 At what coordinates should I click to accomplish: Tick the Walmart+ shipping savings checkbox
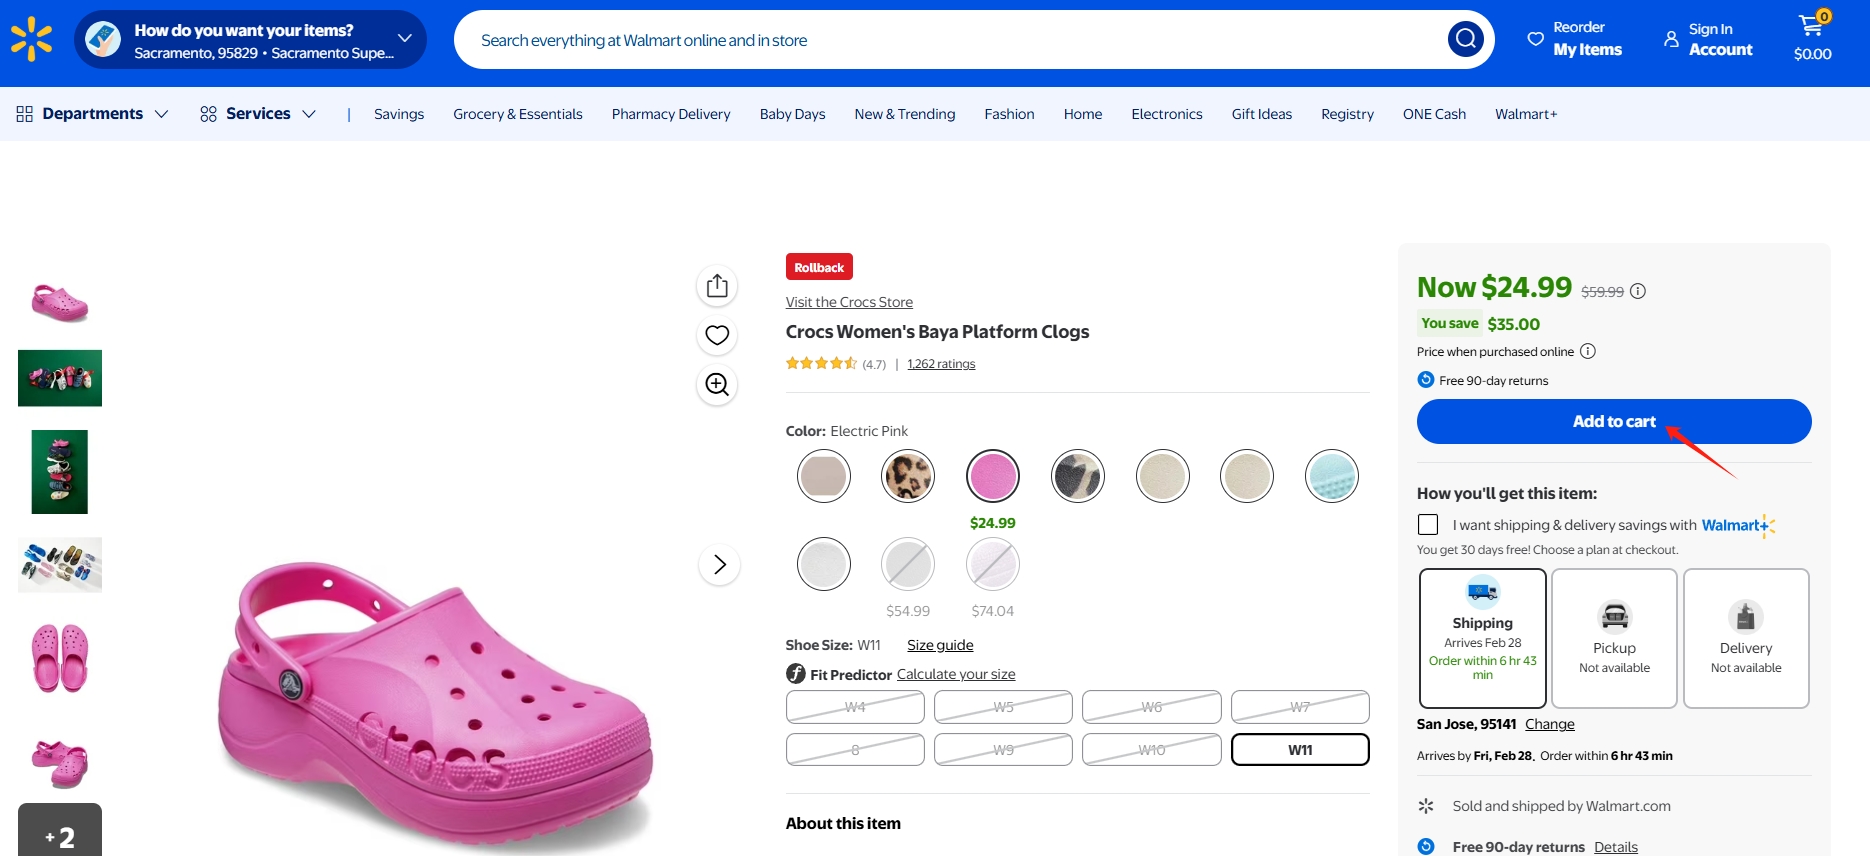tap(1428, 525)
